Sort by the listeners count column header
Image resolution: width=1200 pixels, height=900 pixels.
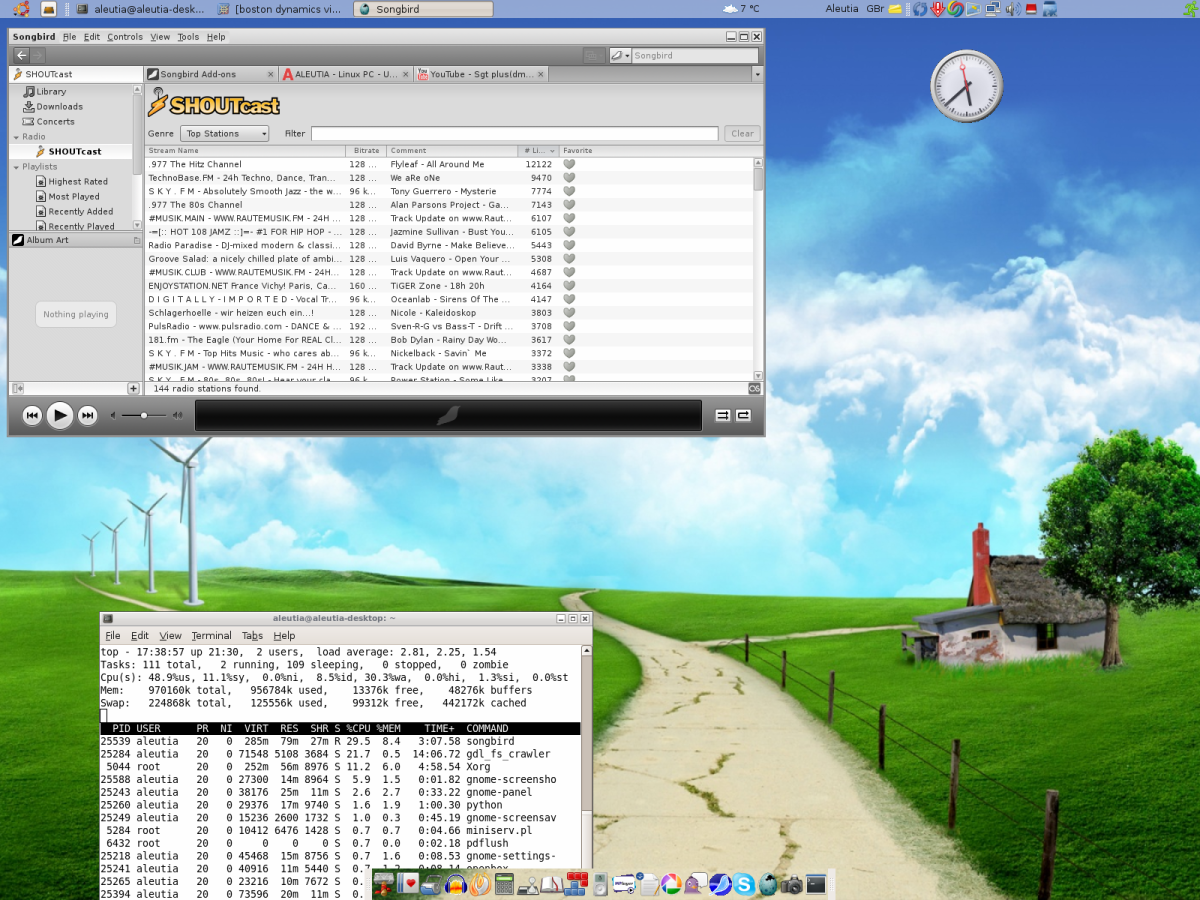538,151
